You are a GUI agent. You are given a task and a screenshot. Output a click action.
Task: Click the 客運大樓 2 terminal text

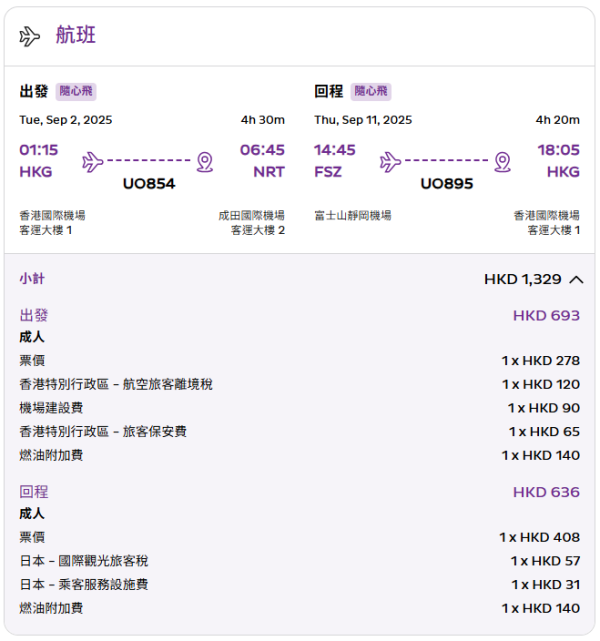point(258,230)
